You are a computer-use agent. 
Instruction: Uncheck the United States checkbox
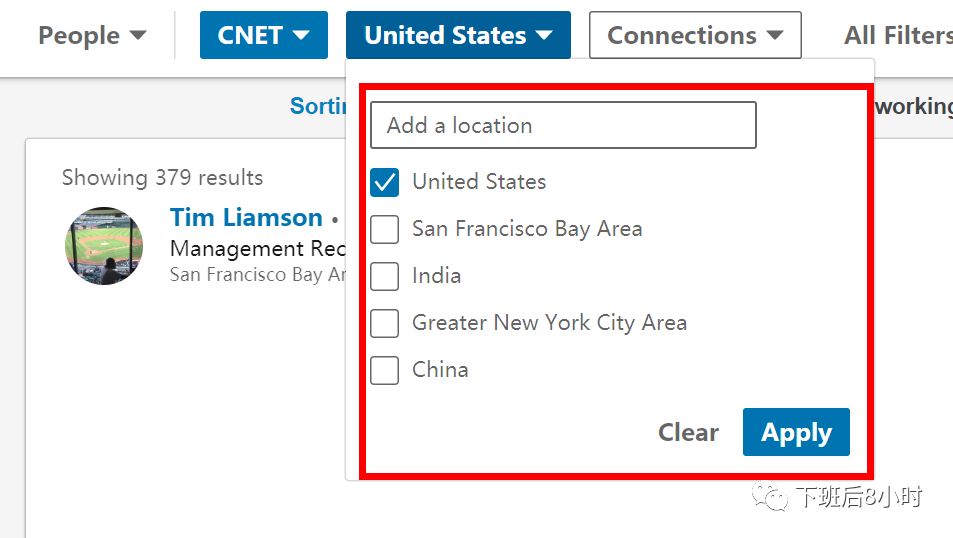point(385,182)
